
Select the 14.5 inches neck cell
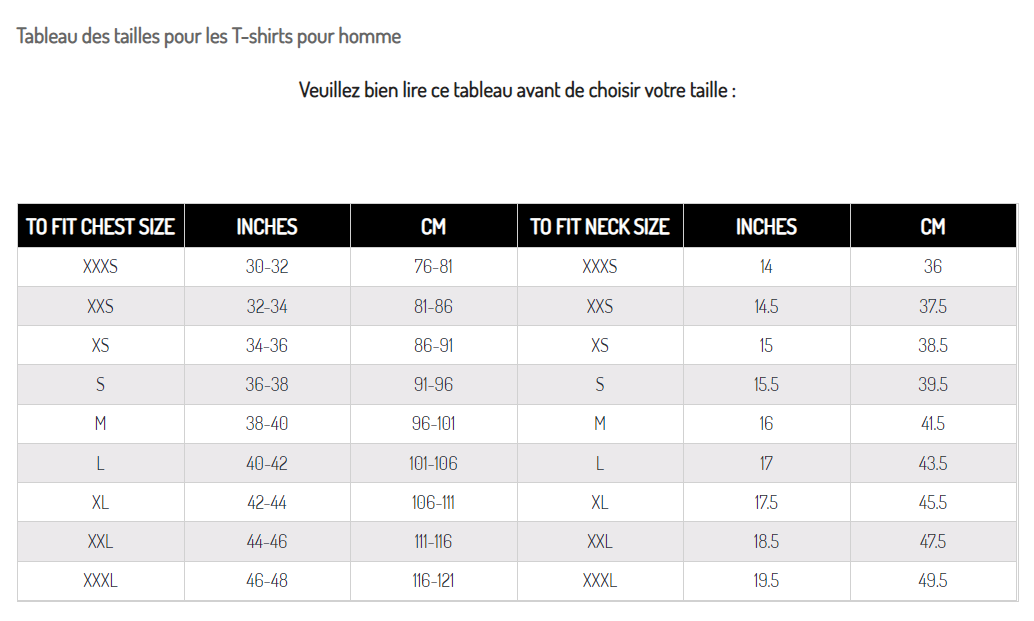point(766,306)
